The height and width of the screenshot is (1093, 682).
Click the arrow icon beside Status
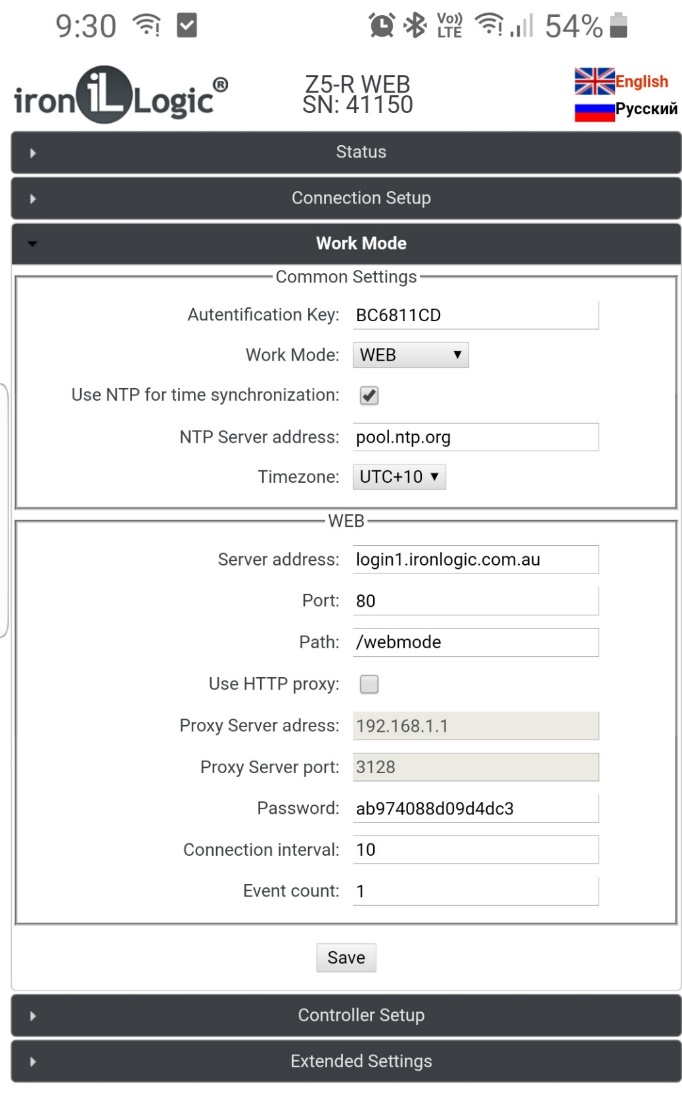click(33, 153)
